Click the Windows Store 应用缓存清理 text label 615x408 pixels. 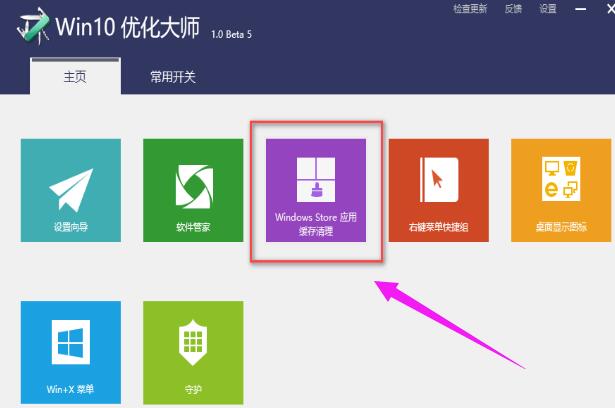point(316,223)
